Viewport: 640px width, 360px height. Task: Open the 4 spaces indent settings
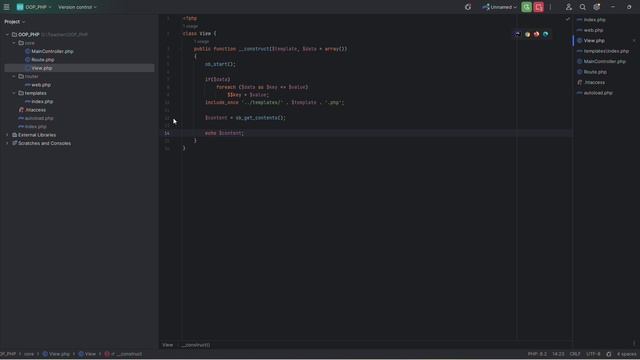click(626, 354)
